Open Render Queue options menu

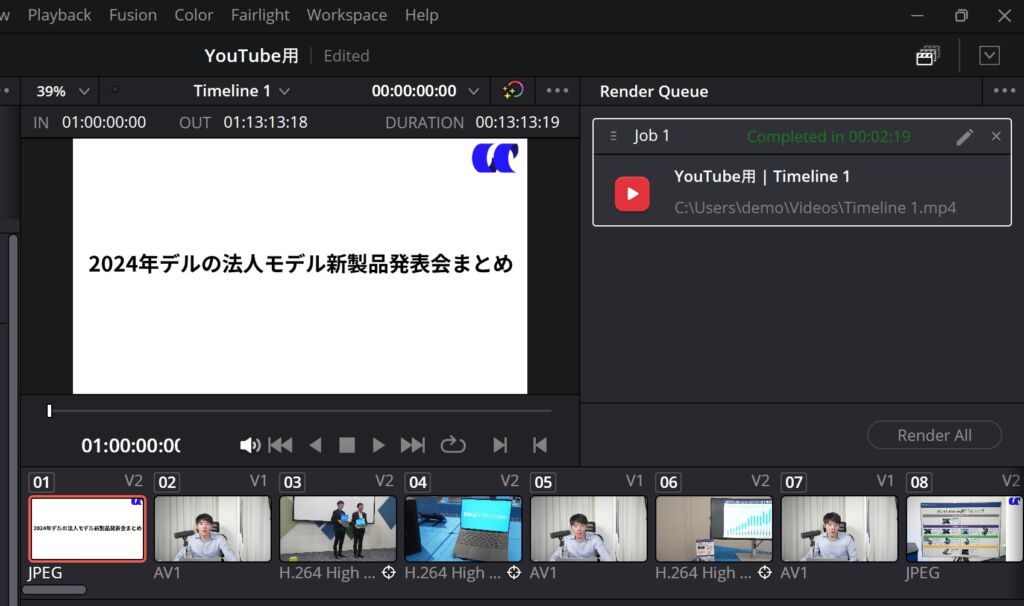1004,91
